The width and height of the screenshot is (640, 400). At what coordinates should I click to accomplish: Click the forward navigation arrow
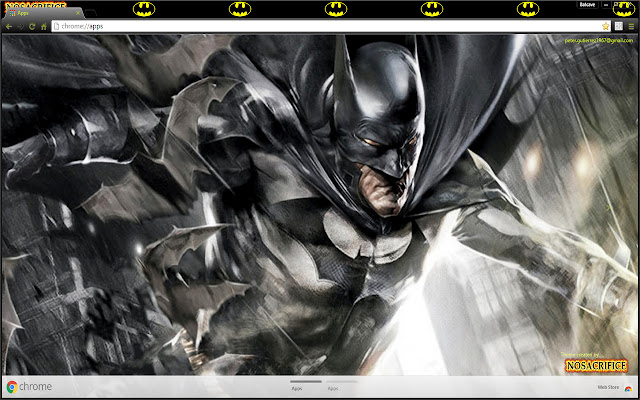click(20, 27)
